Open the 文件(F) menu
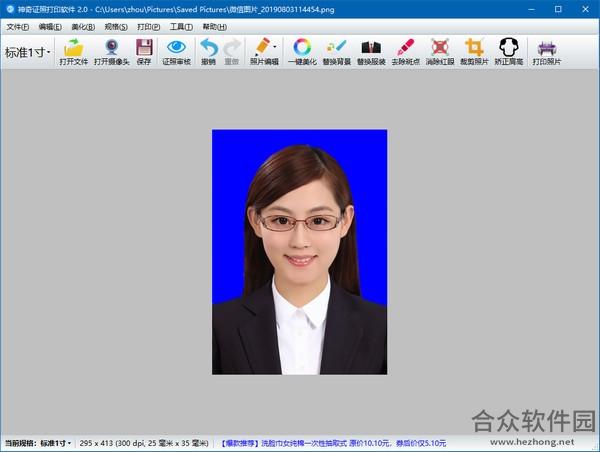 point(18,27)
